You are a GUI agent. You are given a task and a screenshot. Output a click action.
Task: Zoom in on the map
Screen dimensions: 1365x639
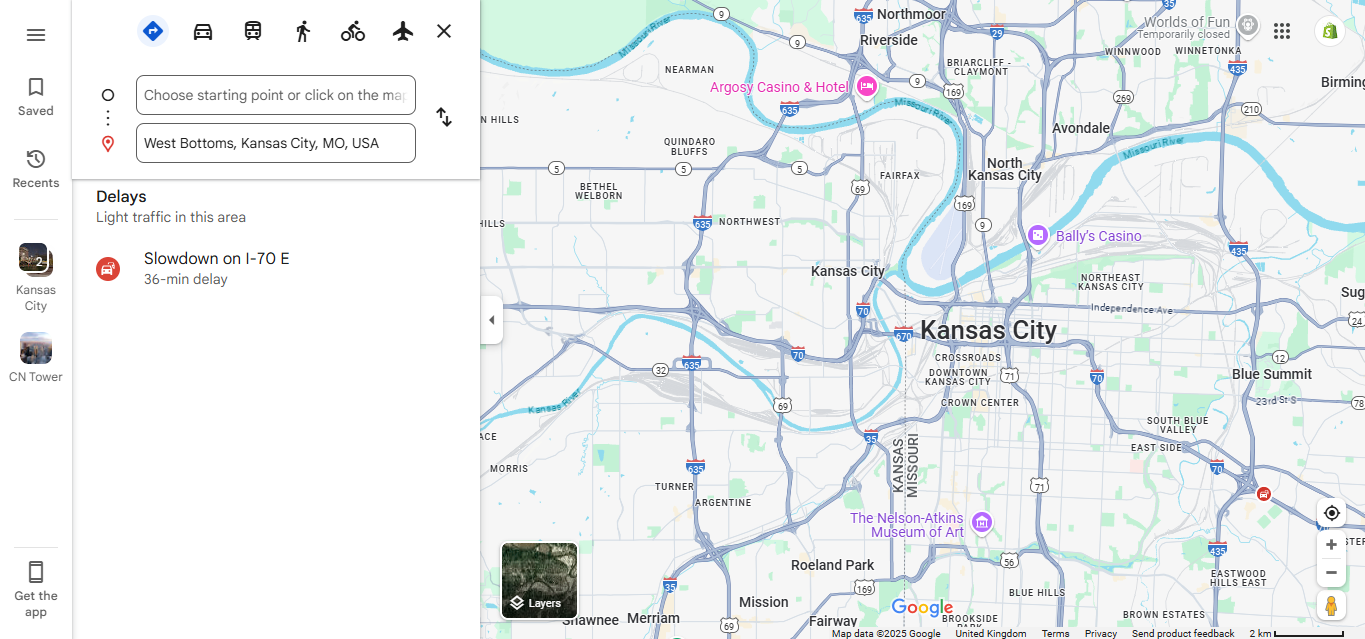1331,545
